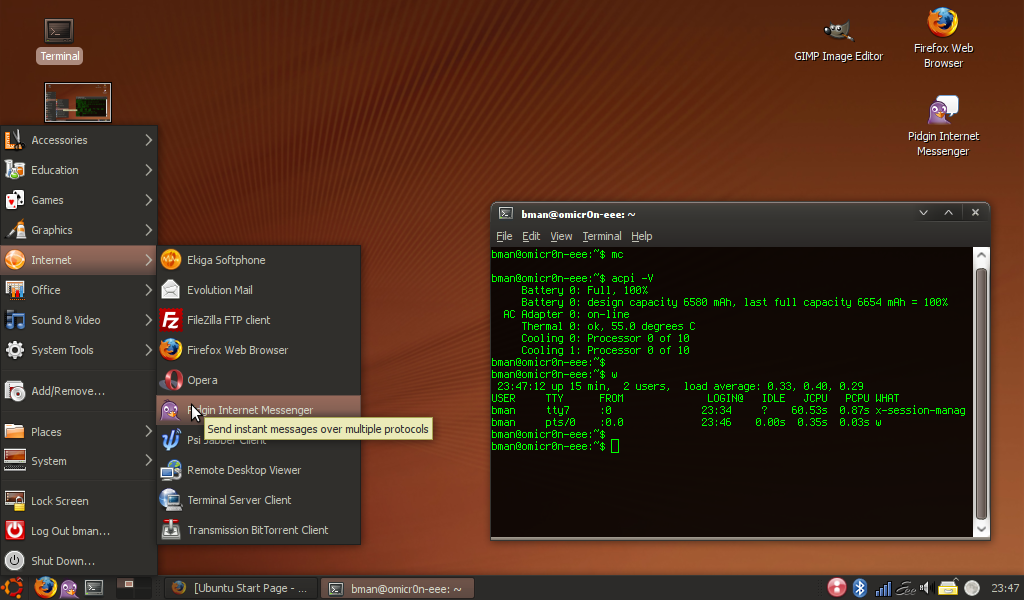This screenshot has height=600, width=1024.
Task: Launch Firefox from the panel quick launcher
Action: pos(45,588)
